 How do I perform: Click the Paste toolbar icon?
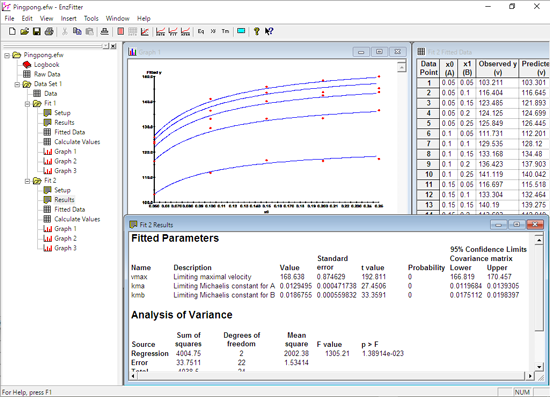tap(89, 32)
